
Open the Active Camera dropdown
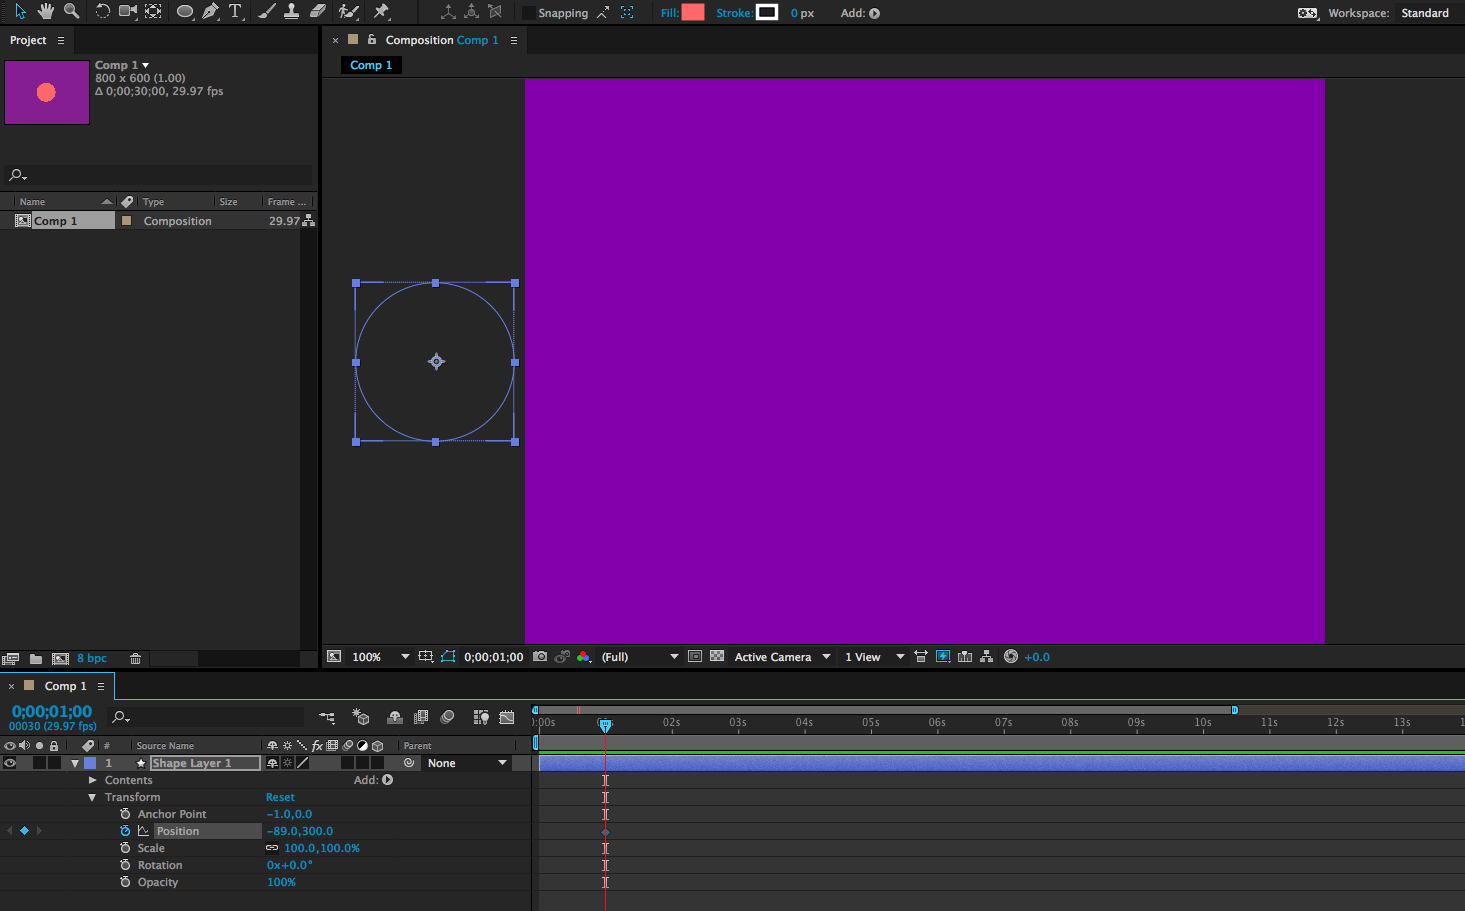coord(783,657)
